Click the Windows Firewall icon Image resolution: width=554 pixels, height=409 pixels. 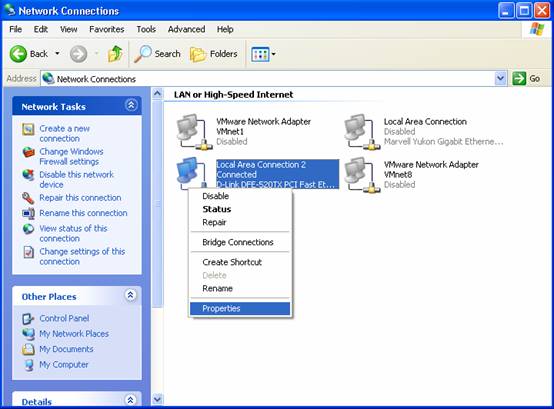point(28,153)
